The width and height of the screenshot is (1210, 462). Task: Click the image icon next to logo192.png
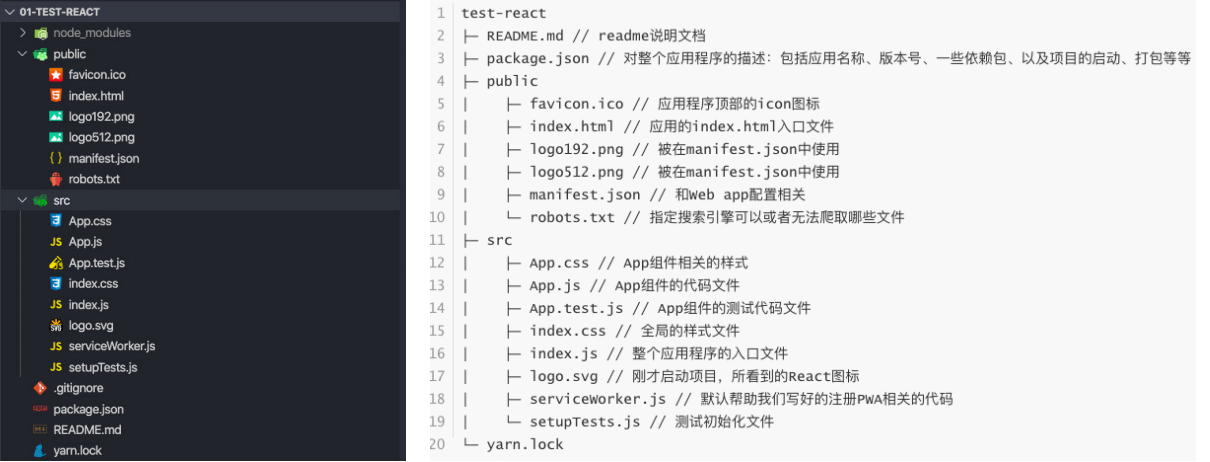pos(56,117)
